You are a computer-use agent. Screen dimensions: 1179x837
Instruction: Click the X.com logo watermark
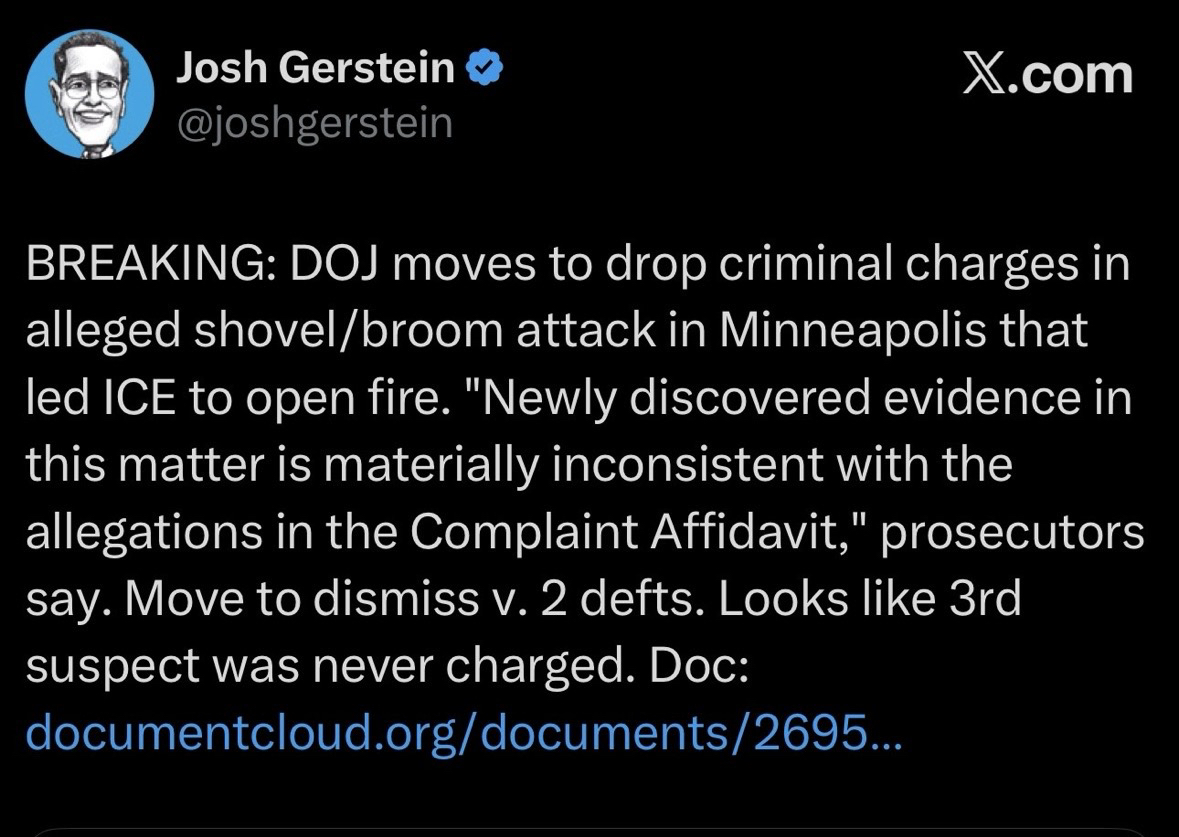tap(1047, 76)
